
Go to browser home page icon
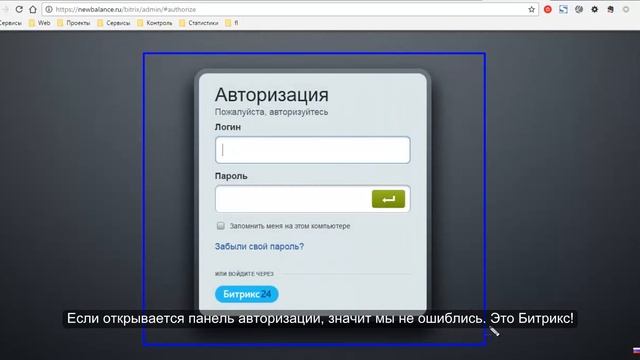pyautogui.click(x=33, y=9)
